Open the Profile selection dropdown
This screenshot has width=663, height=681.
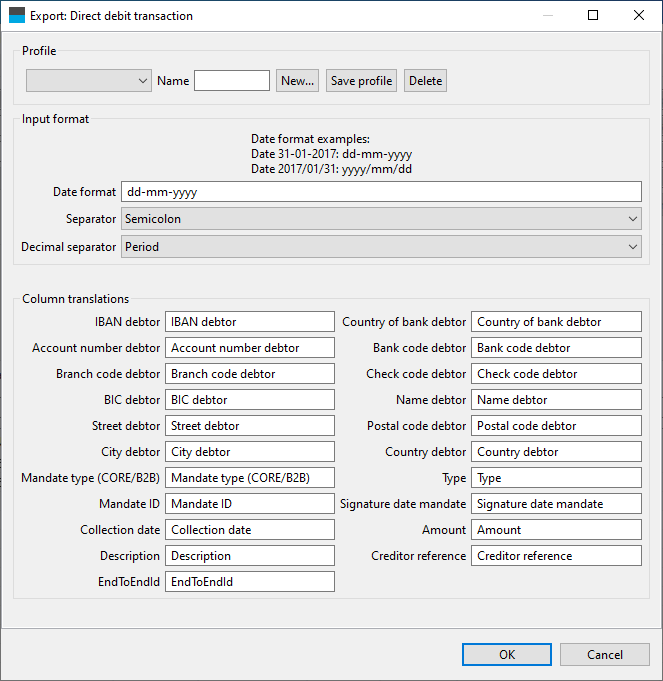[89, 81]
